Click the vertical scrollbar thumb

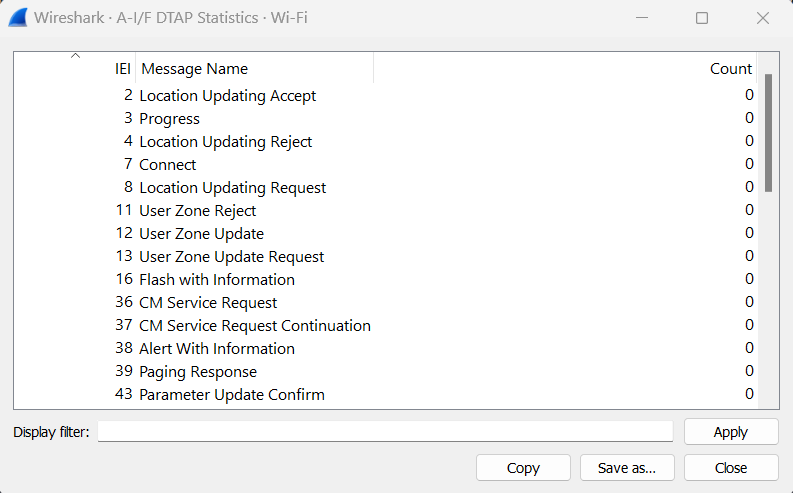click(x=768, y=132)
